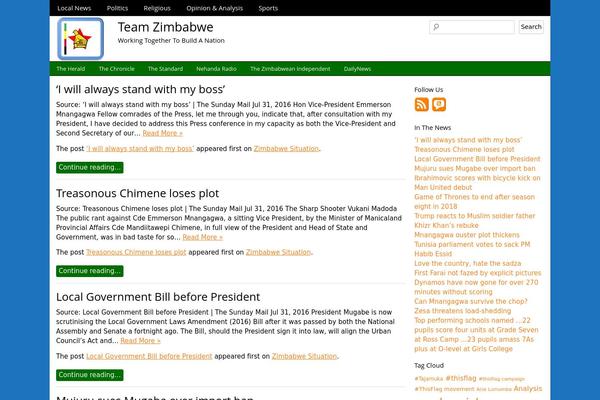Go to The Herald in green bar
600x400 pixels.
[70, 69]
